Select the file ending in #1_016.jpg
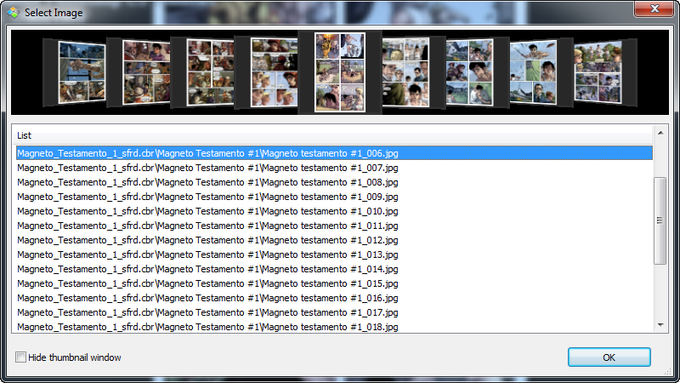Screen dimensions: 680x383 pyautogui.click(x=207, y=298)
